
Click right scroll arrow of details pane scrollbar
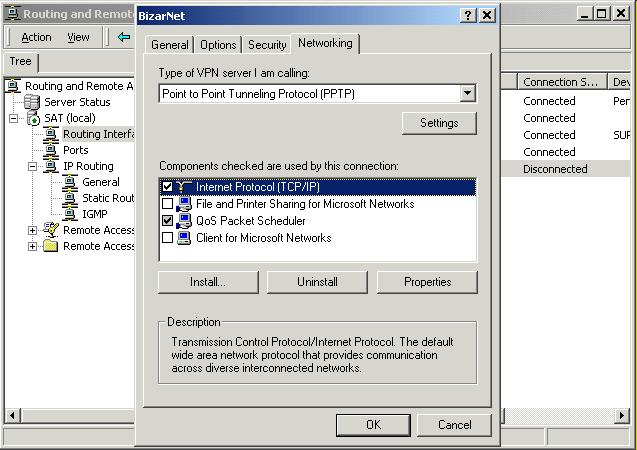click(x=621, y=415)
